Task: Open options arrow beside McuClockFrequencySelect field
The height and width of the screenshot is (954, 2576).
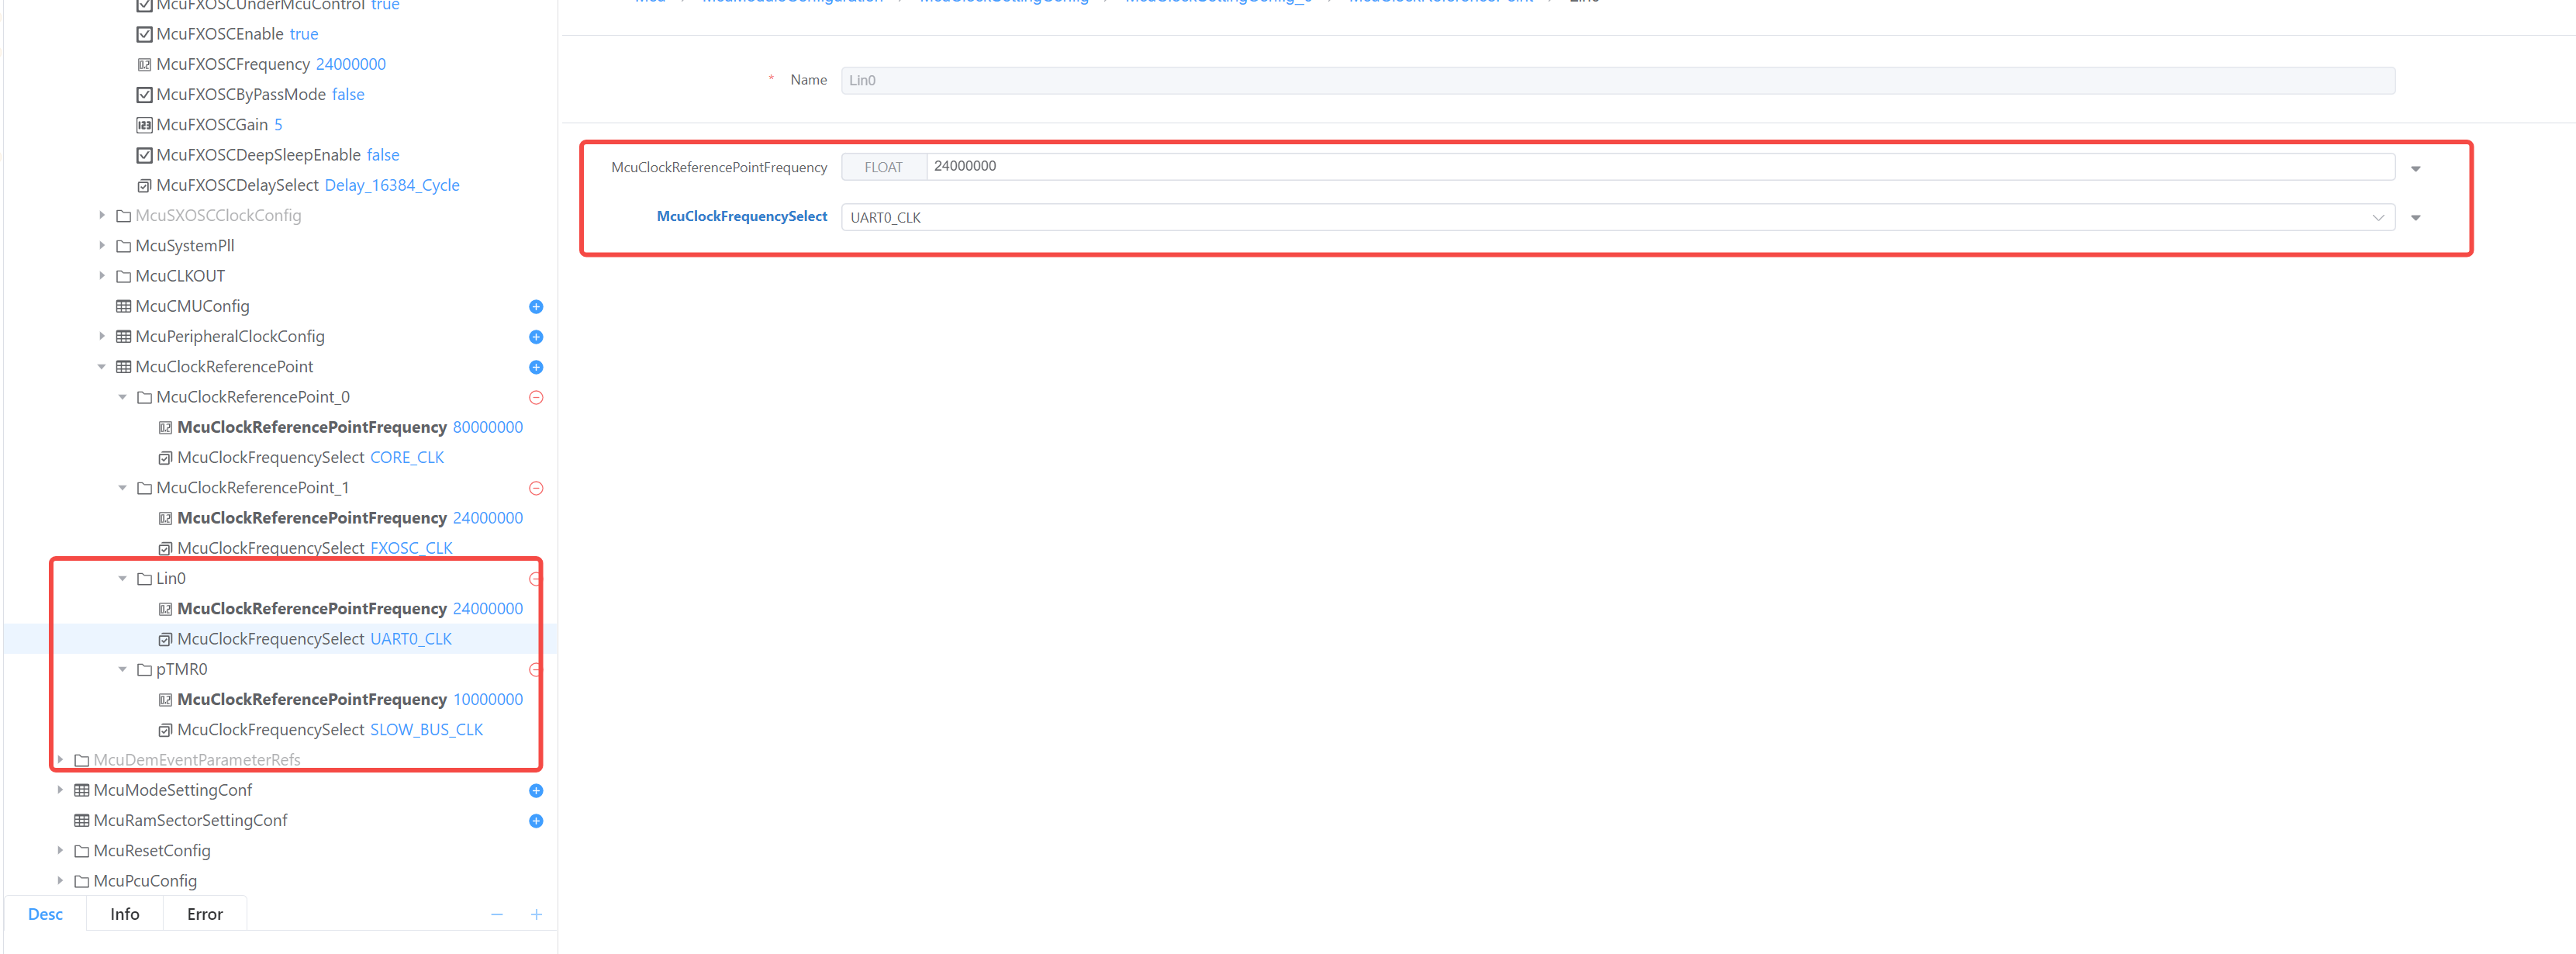Action: pos(2416,218)
